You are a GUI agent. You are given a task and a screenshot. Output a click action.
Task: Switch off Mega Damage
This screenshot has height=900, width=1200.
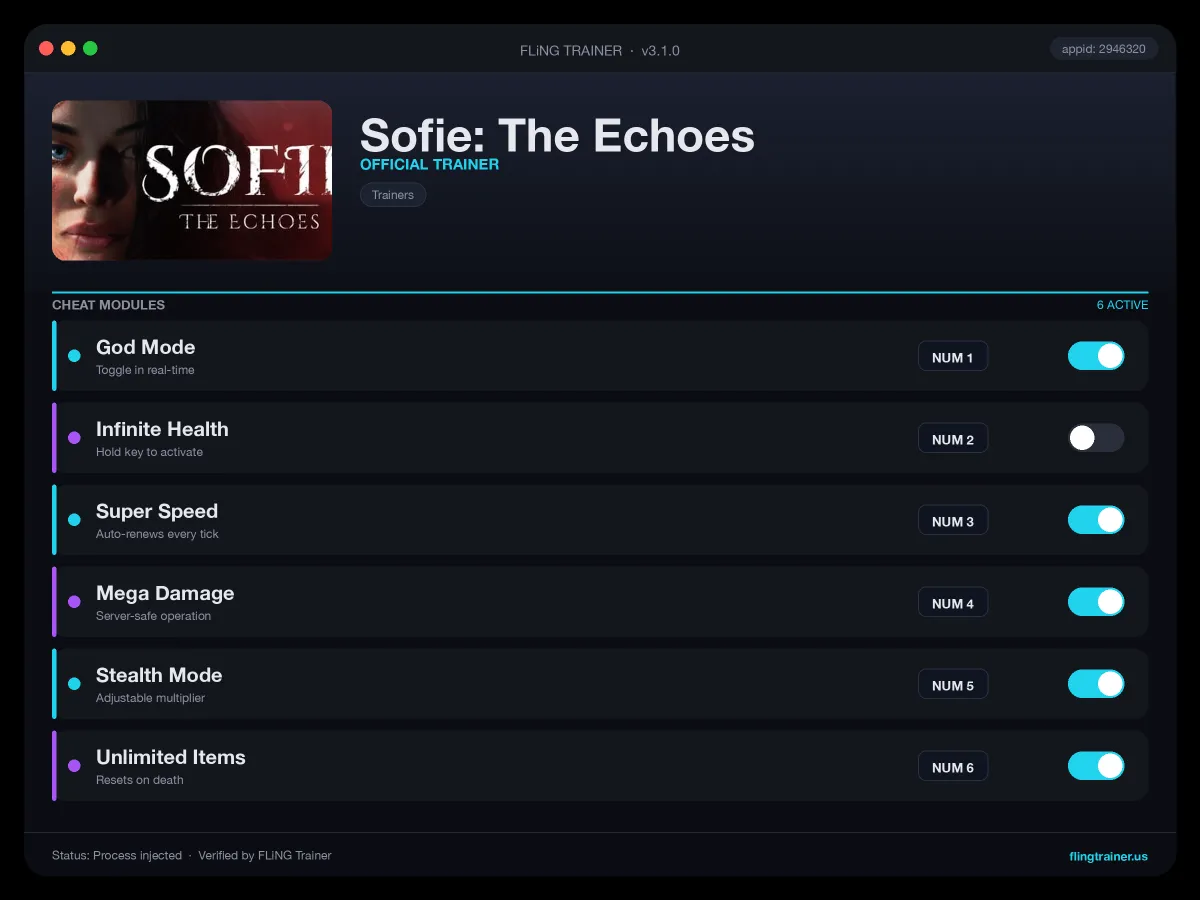point(1096,602)
